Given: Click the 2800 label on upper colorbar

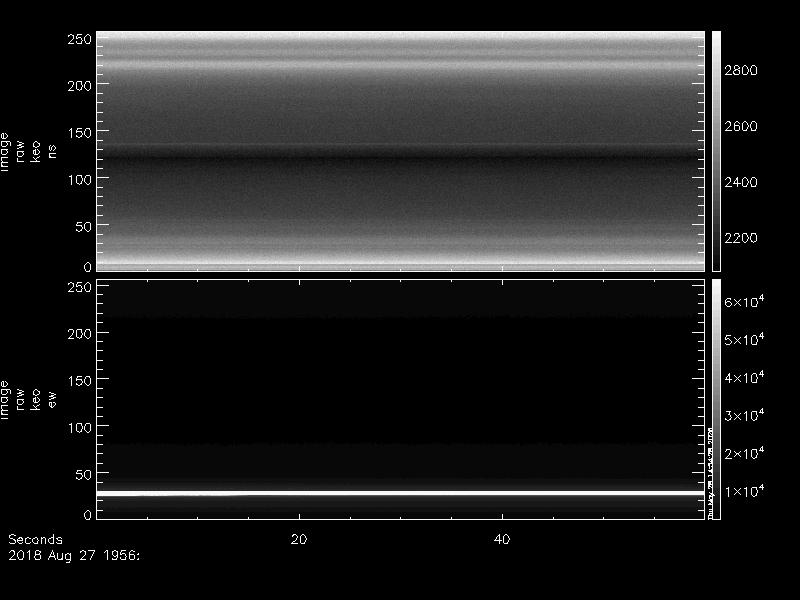Looking at the screenshot, I should (741, 70).
